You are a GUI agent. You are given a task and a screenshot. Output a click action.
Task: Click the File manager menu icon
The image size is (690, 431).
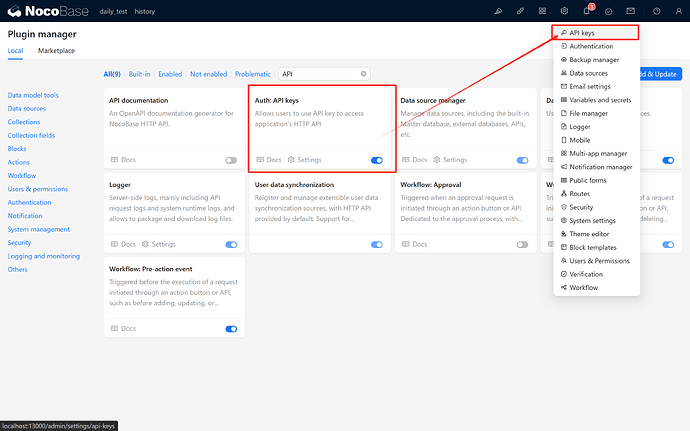[564, 113]
